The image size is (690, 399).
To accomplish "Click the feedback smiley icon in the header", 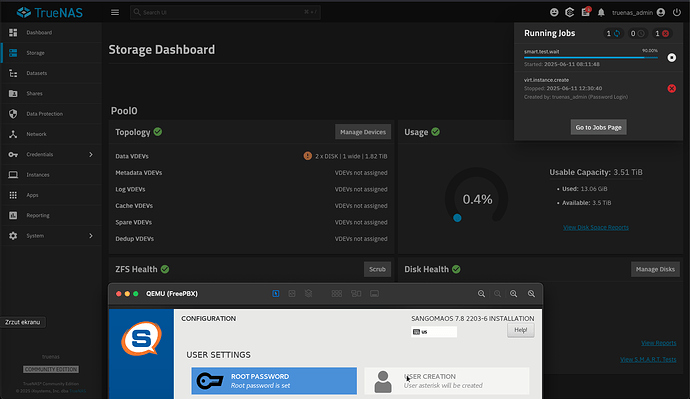I will click(x=554, y=12).
